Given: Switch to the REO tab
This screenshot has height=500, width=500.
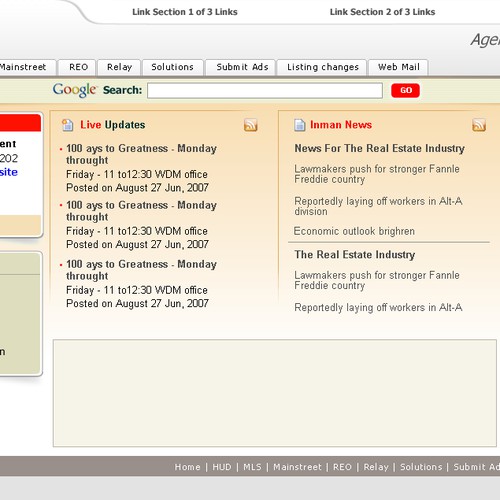Looking at the screenshot, I should click(x=78, y=67).
